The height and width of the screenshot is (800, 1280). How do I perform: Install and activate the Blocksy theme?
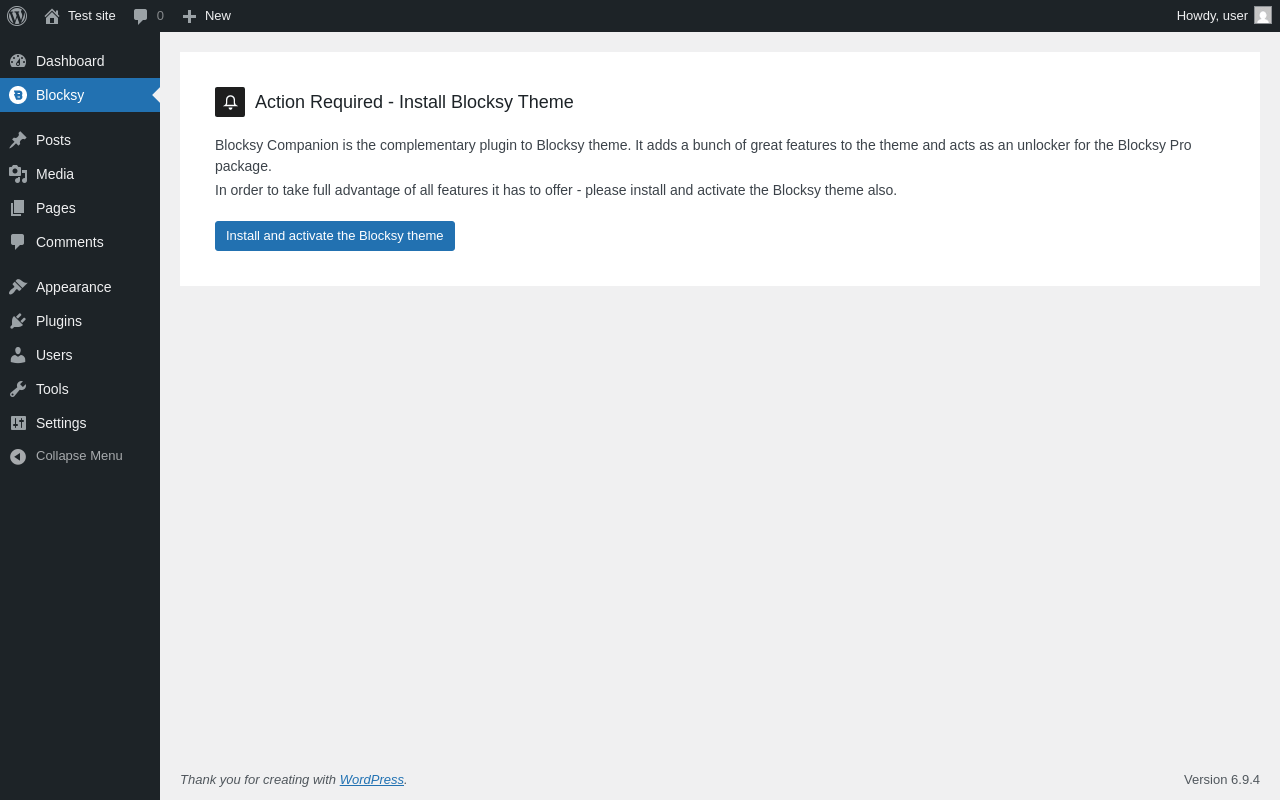pyautogui.click(x=335, y=236)
